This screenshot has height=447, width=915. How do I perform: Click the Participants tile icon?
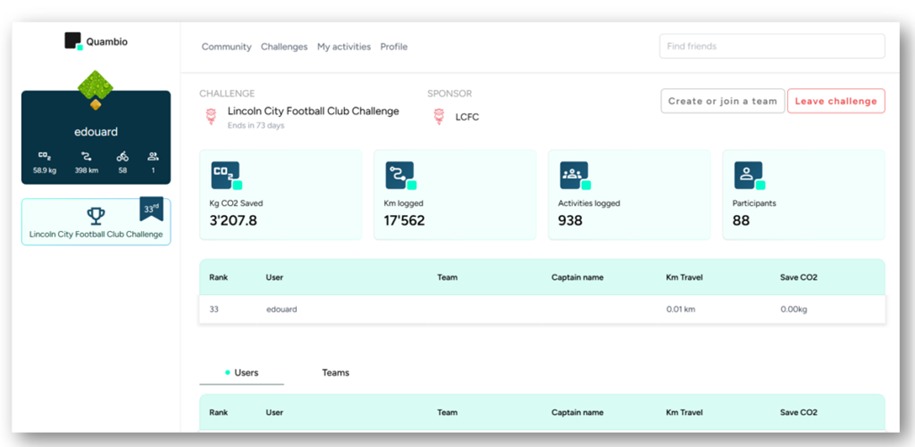(x=747, y=175)
